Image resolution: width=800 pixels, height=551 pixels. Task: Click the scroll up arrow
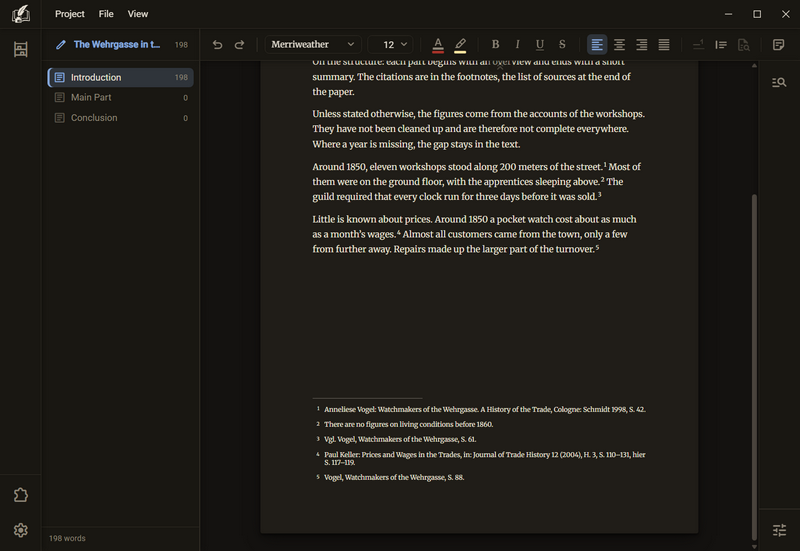(754, 65)
